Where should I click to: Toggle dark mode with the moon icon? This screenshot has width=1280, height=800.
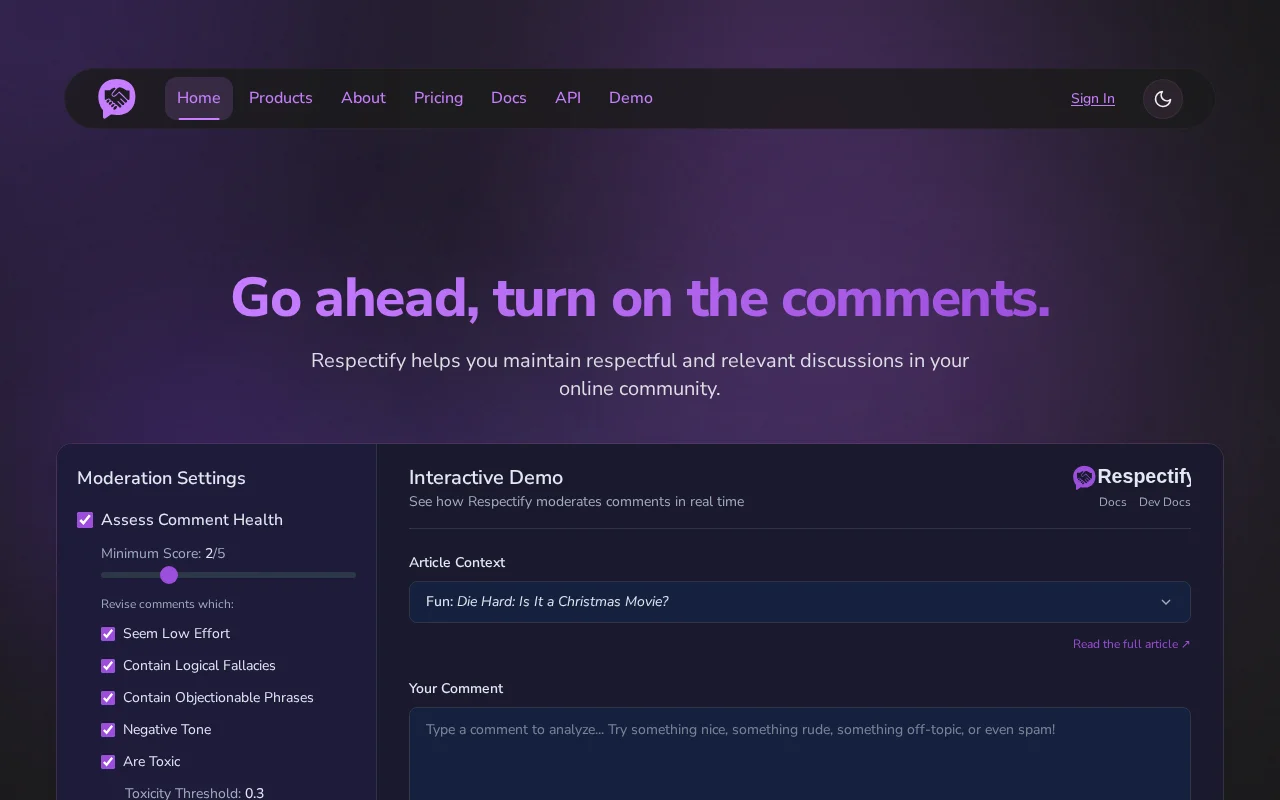(1163, 98)
